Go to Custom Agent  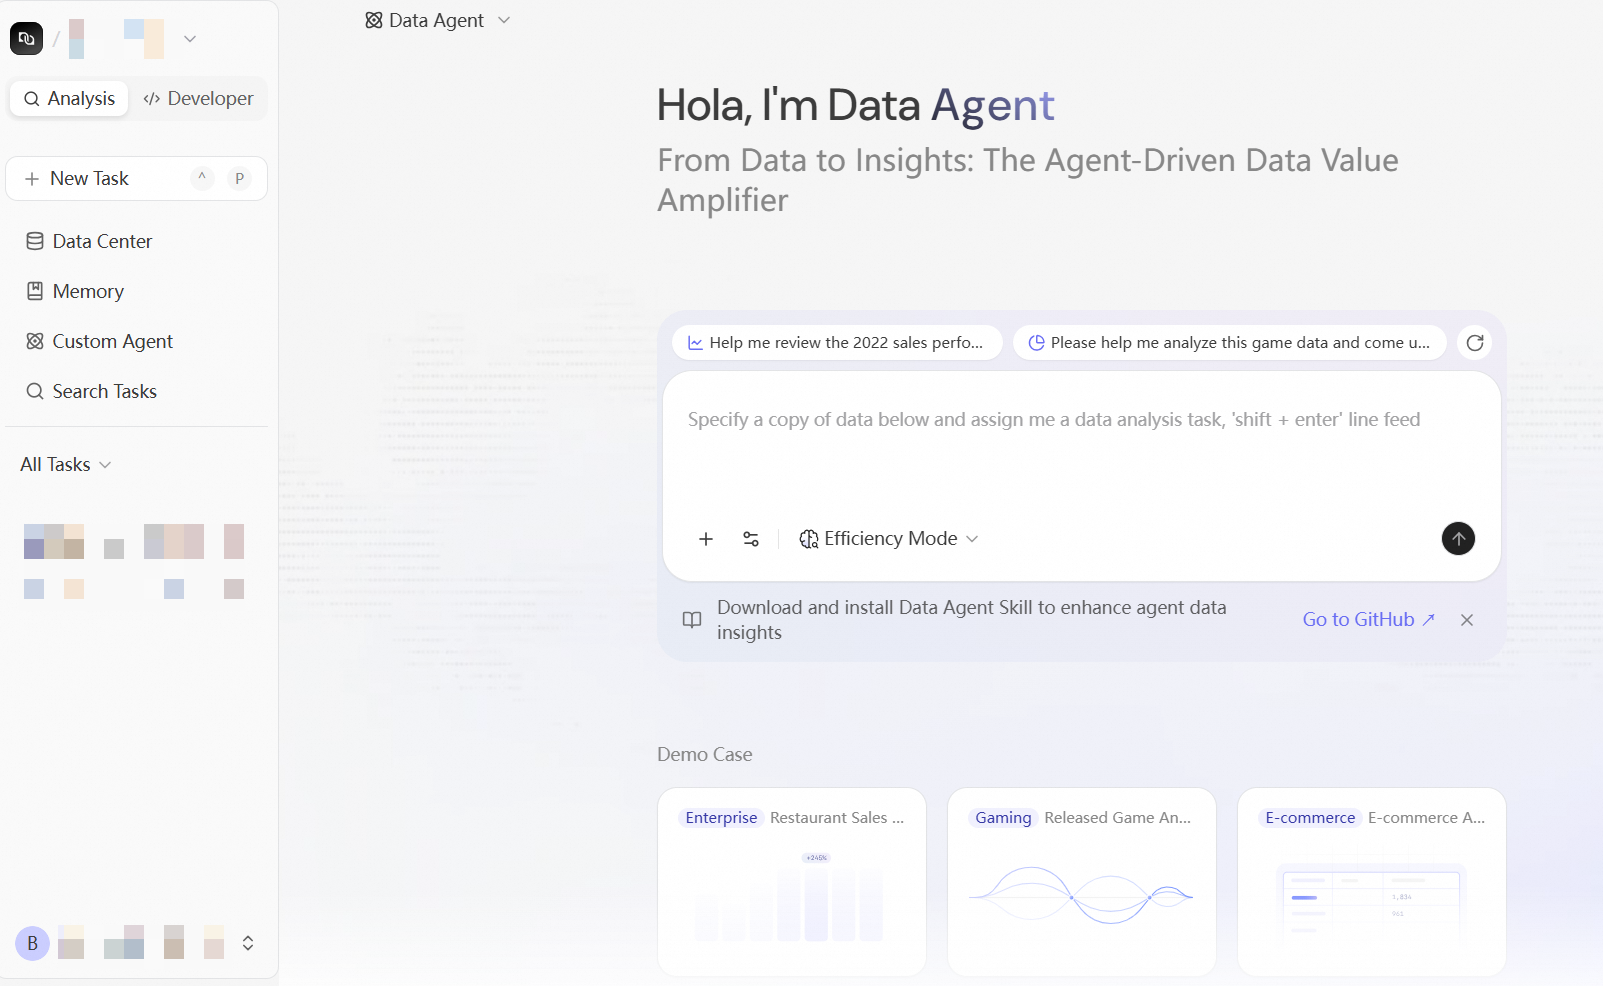click(136, 341)
